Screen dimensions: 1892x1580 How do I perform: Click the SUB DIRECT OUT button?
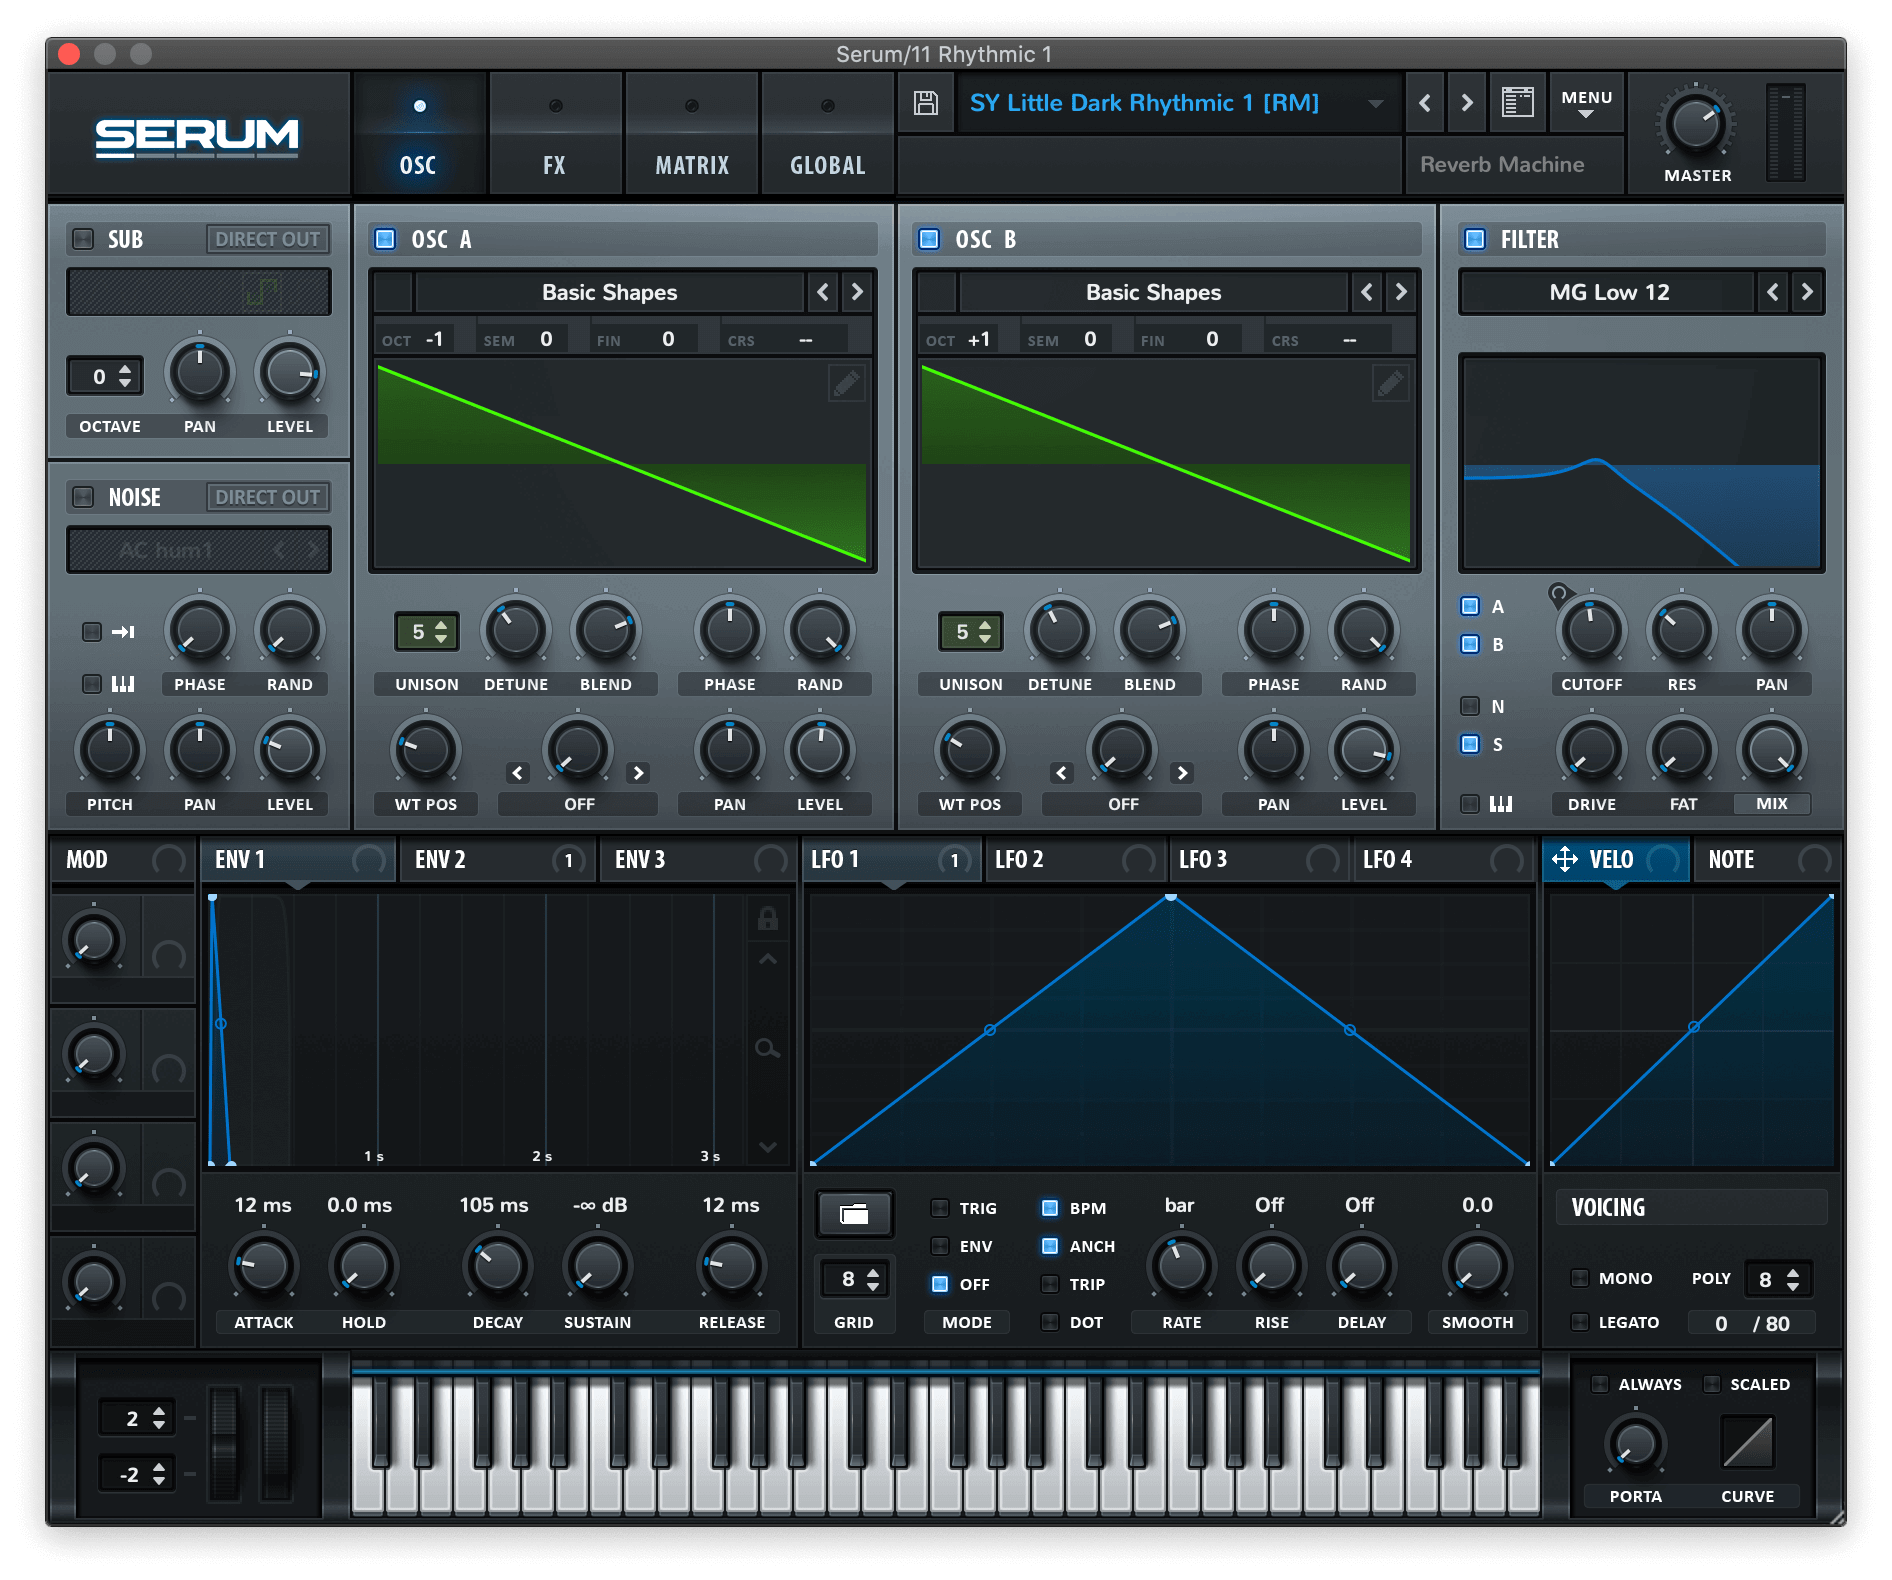(x=267, y=239)
